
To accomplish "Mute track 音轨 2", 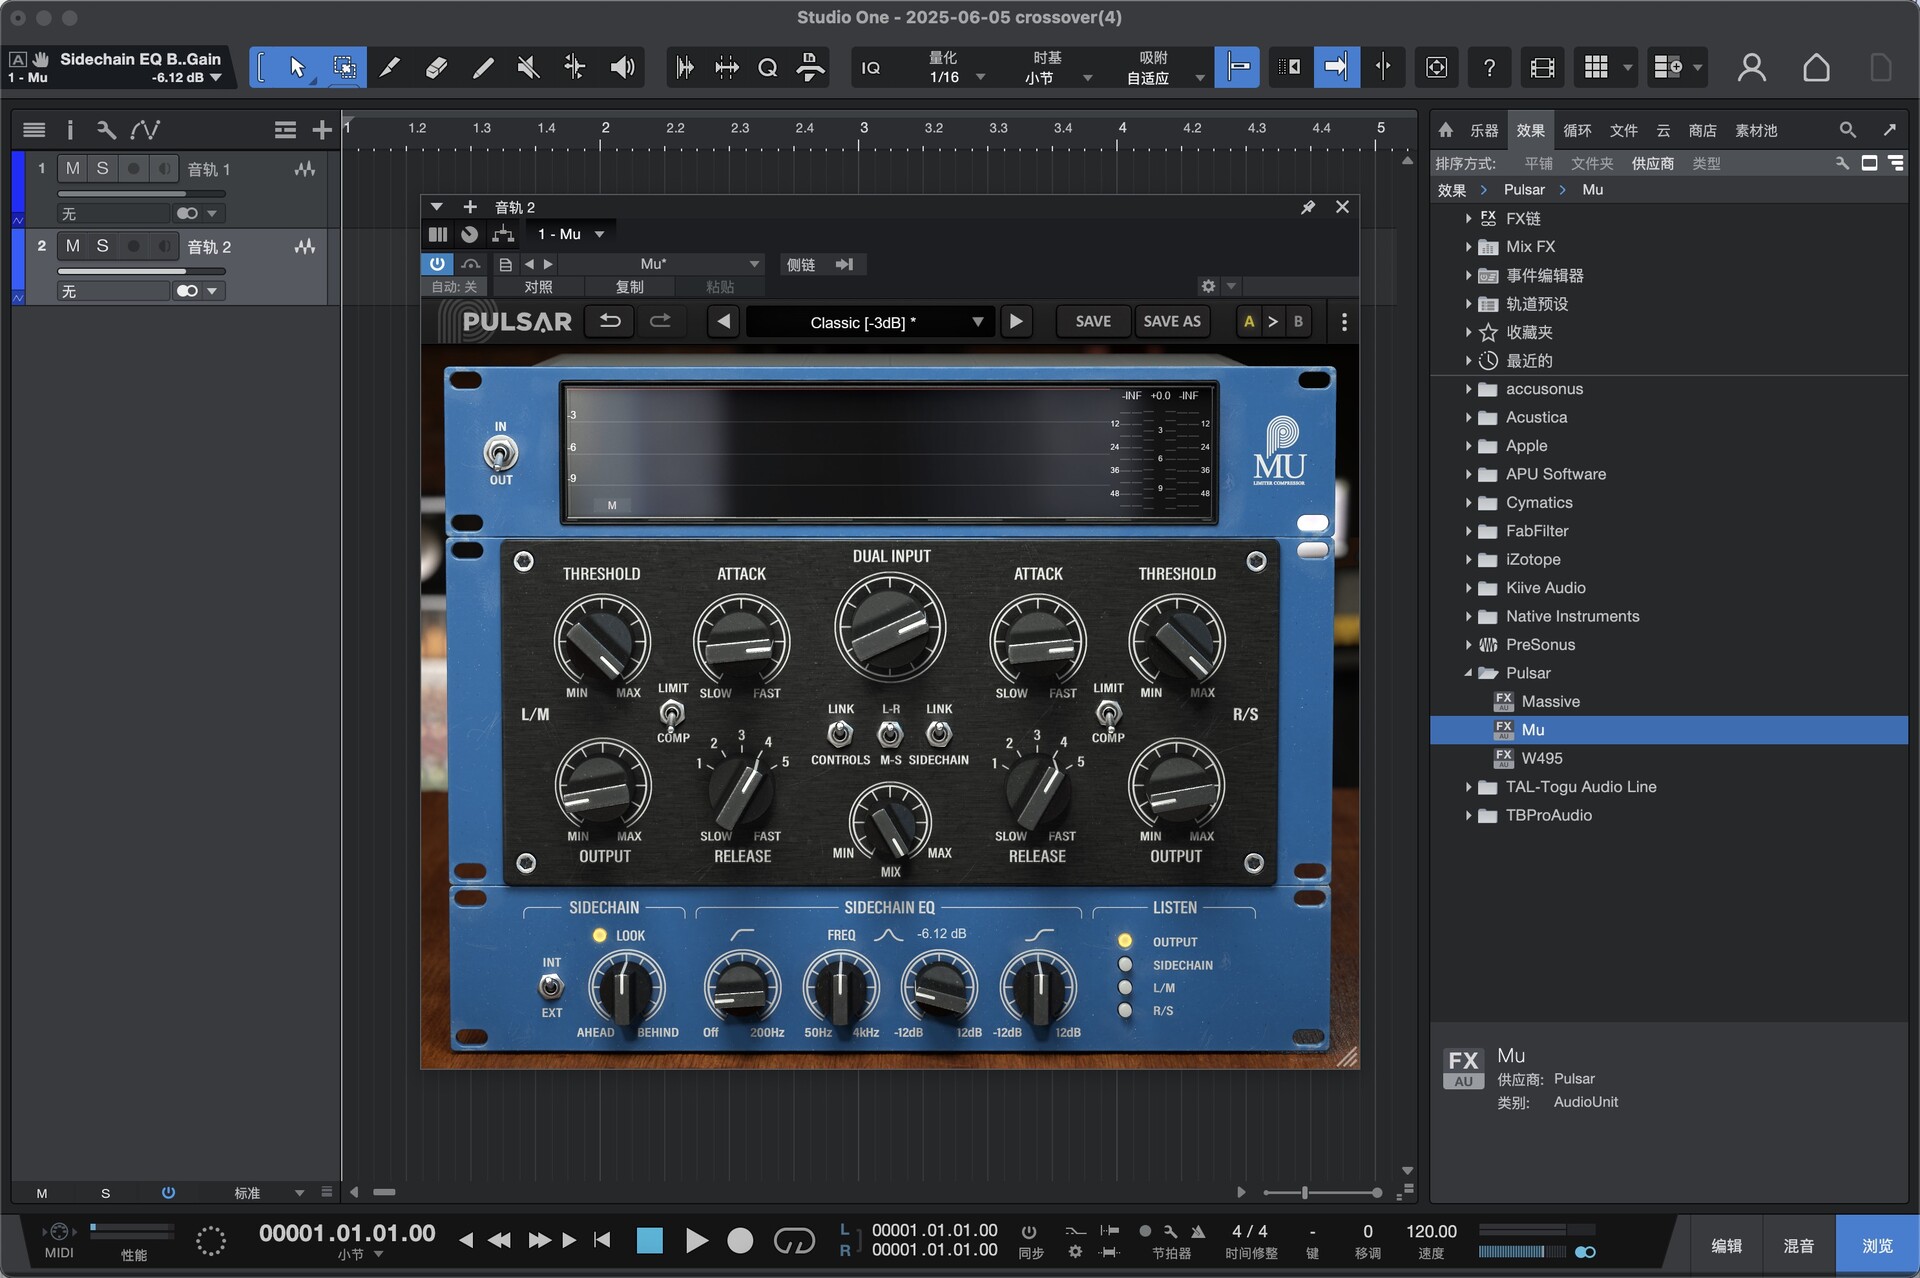I will pyautogui.click(x=73, y=246).
